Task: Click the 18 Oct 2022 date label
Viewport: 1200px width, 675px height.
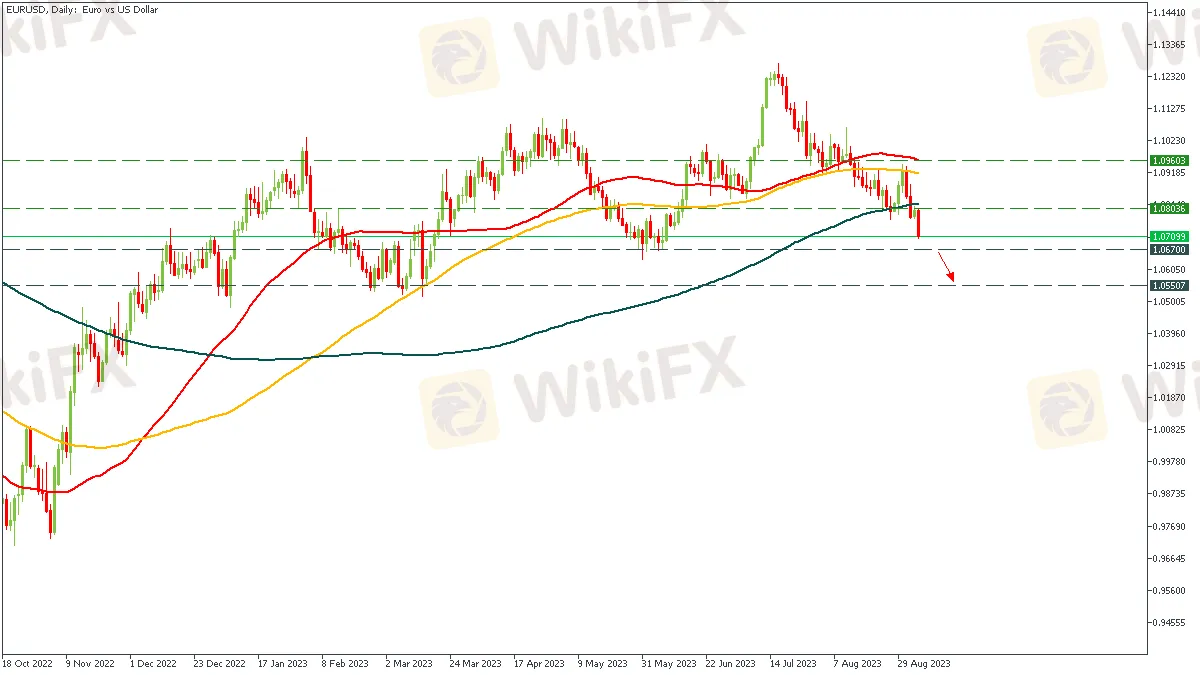Action: point(28,662)
